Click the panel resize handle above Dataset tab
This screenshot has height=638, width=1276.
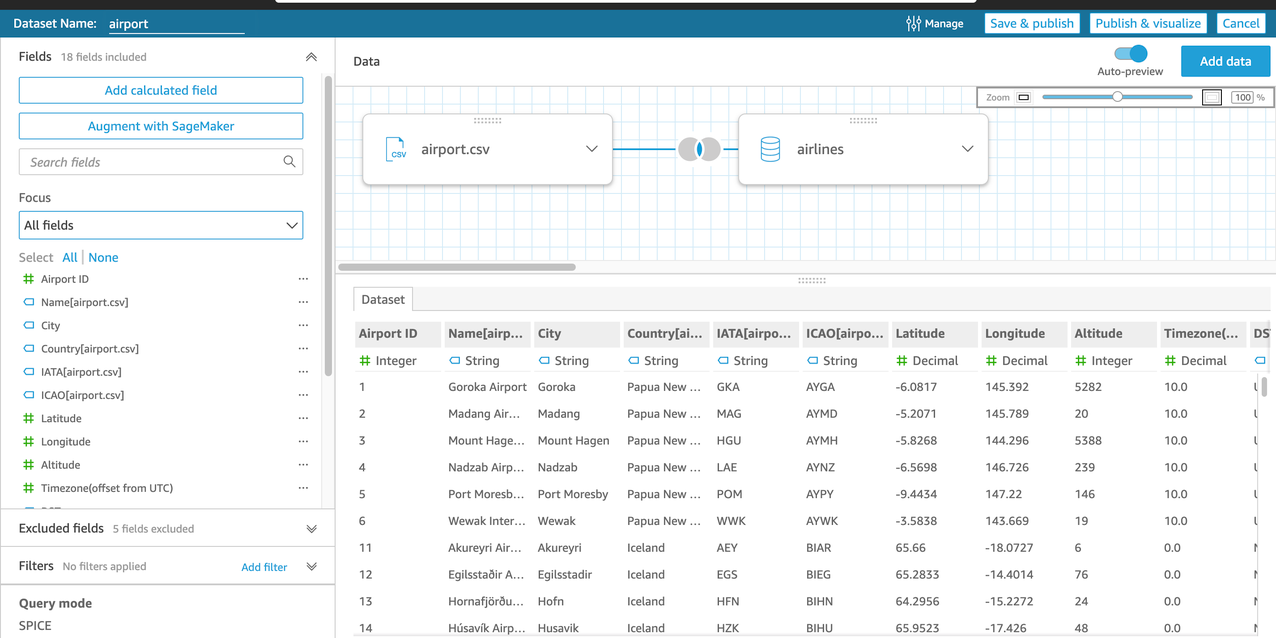click(x=812, y=281)
